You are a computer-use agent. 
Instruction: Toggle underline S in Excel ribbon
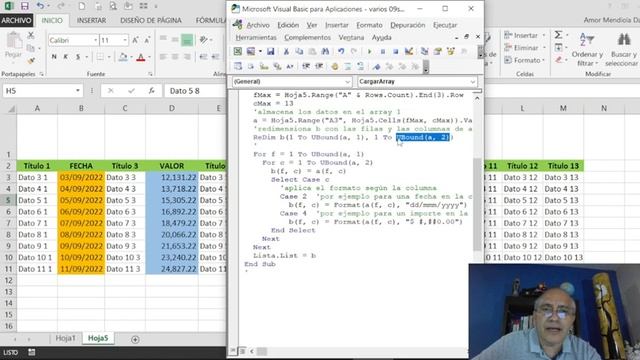(78, 57)
